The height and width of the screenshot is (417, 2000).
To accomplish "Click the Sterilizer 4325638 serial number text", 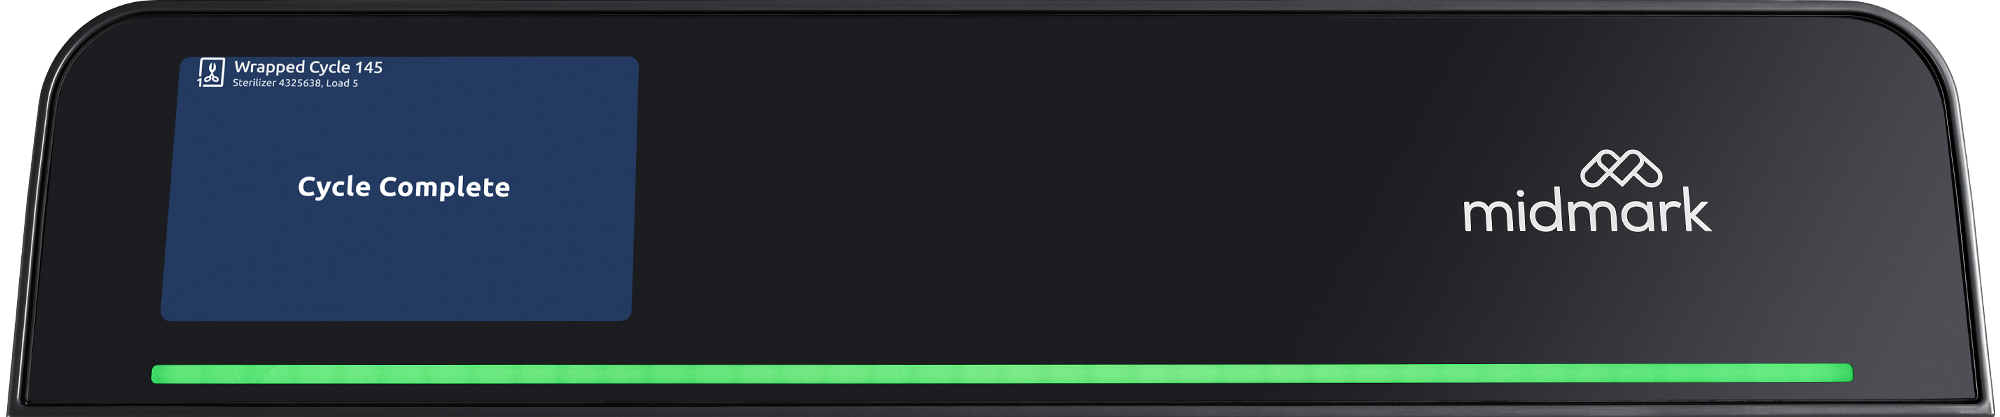I will click(277, 83).
